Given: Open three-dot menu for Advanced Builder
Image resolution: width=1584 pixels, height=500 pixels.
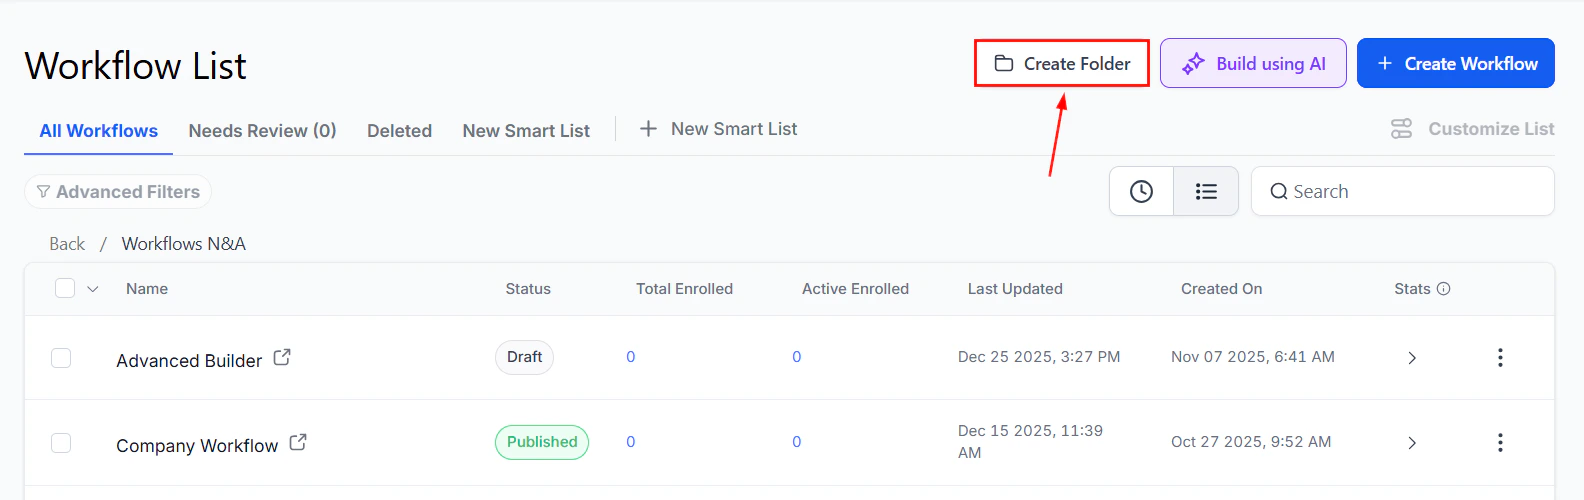Looking at the screenshot, I should tap(1500, 358).
